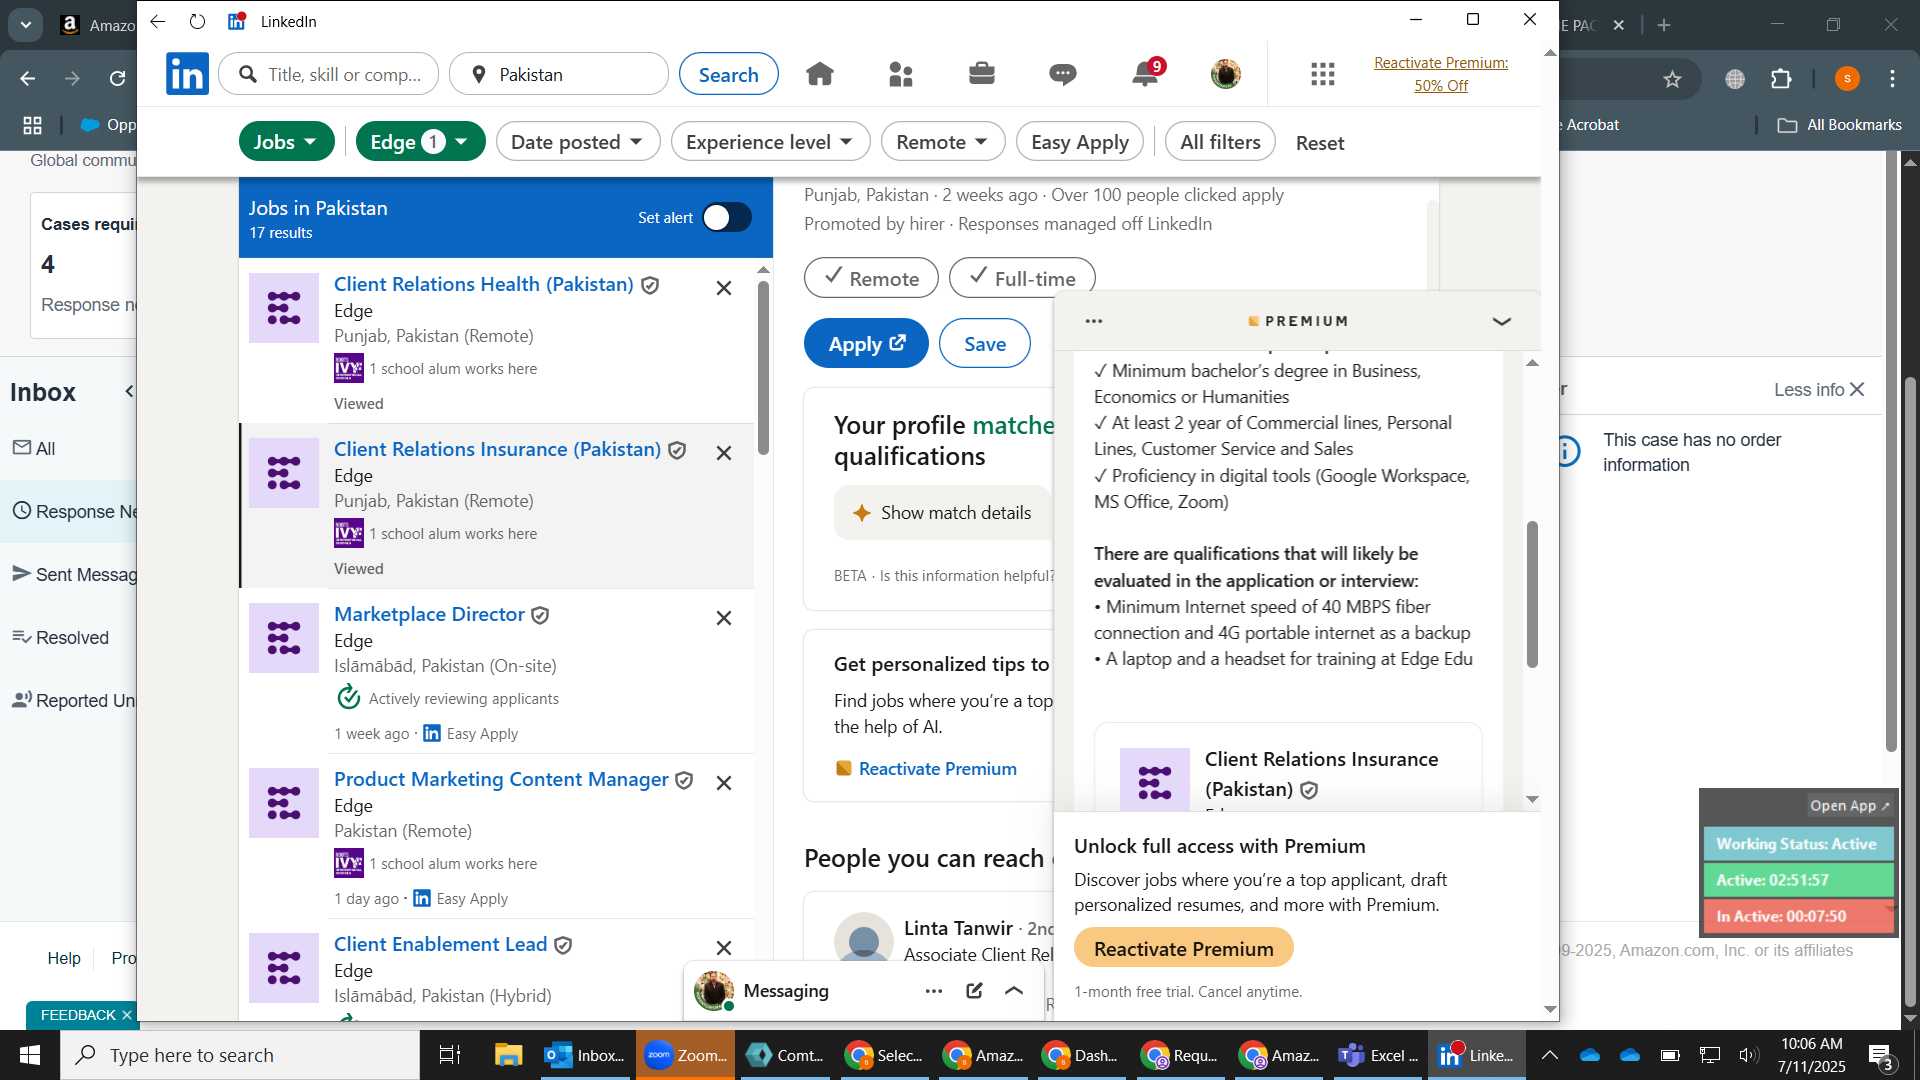Click the job list scrollbar thumb
This screenshot has height=1080, width=1920.
coord(763,368)
